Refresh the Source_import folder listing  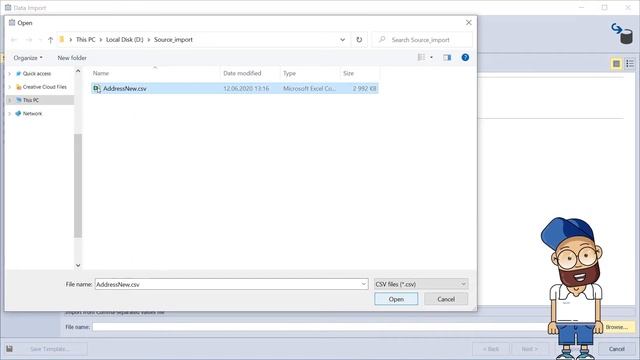click(359, 40)
